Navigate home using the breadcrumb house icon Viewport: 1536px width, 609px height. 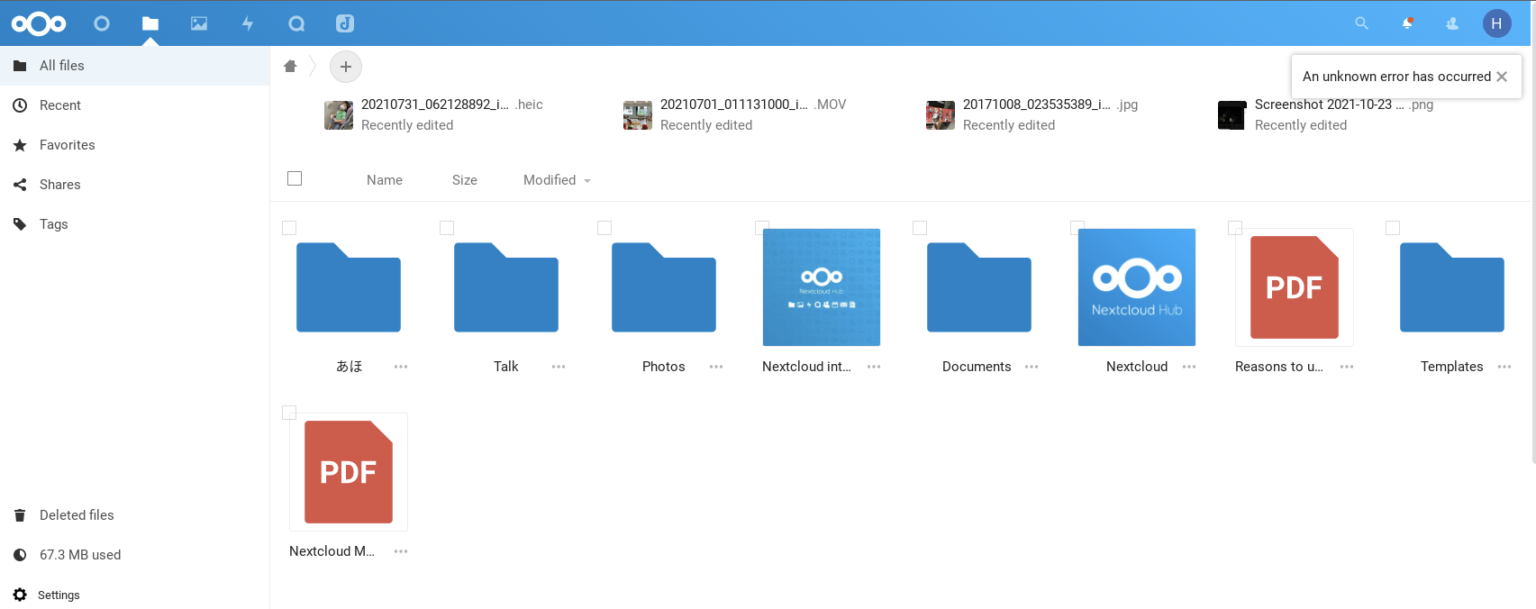[x=290, y=66]
